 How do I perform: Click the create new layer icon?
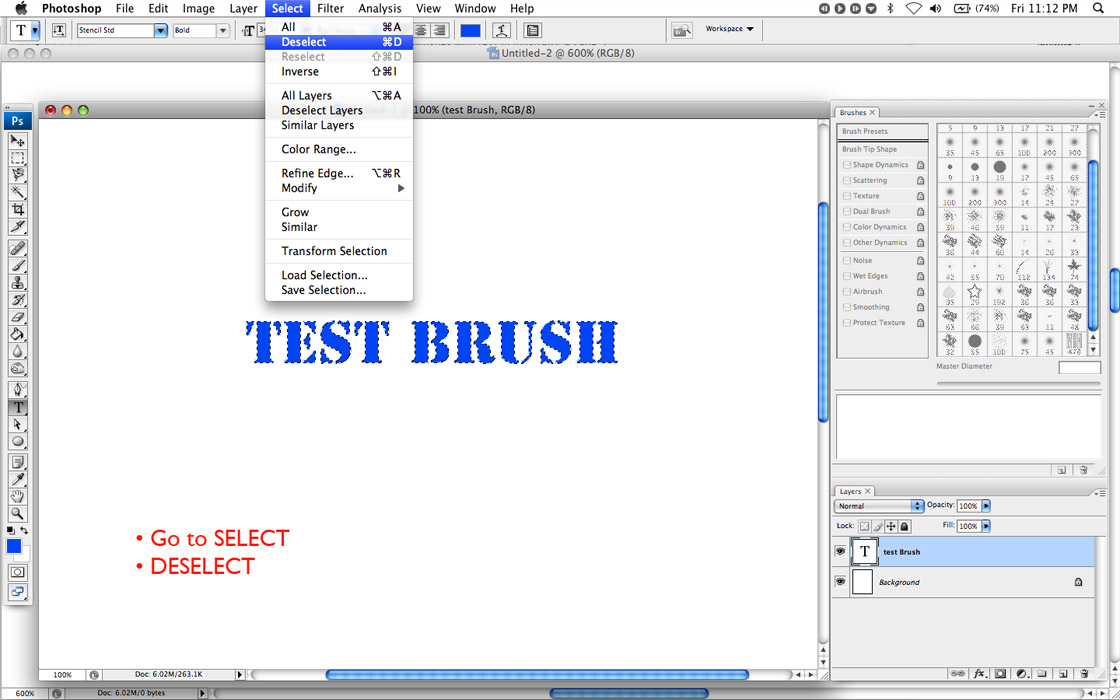[1063, 673]
